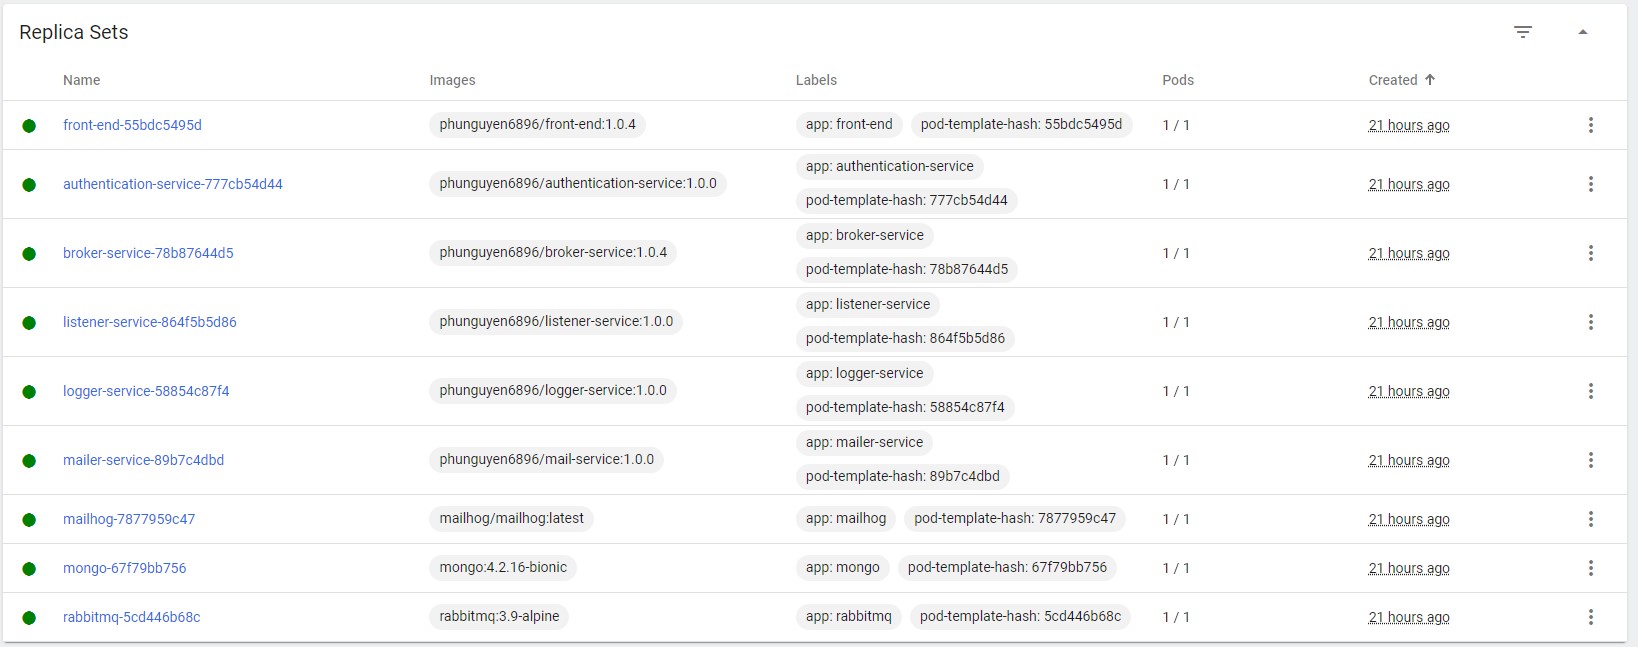Click the Name column header
The image size is (1638, 647).
pyautogui.click(x=81, y=80)
